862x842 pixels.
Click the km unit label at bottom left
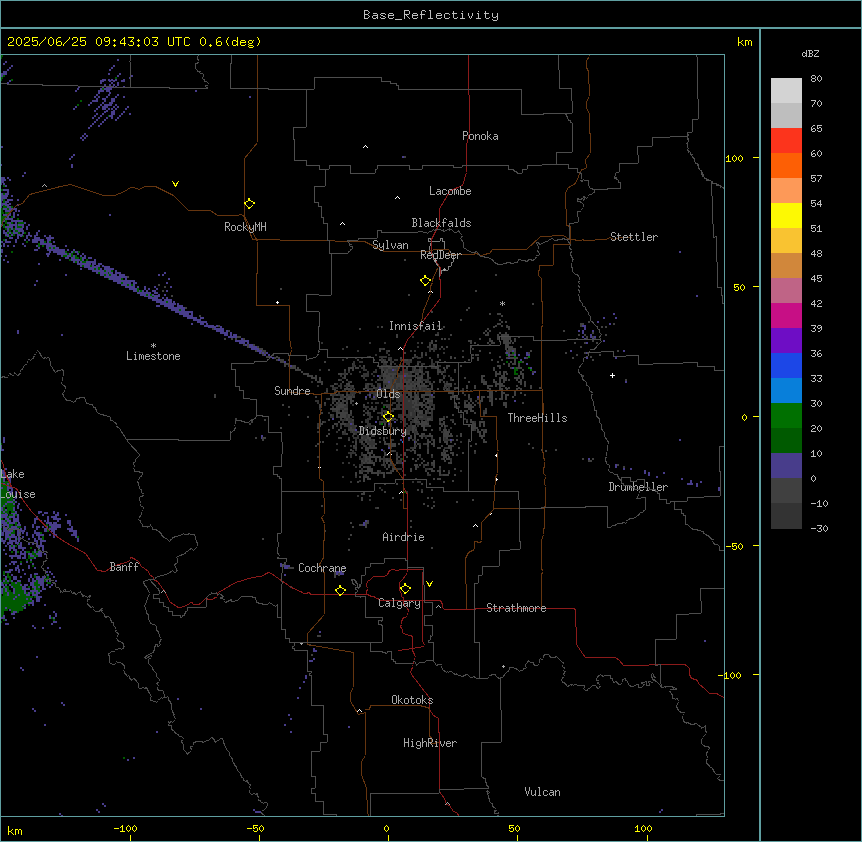(x=15, y=830)
